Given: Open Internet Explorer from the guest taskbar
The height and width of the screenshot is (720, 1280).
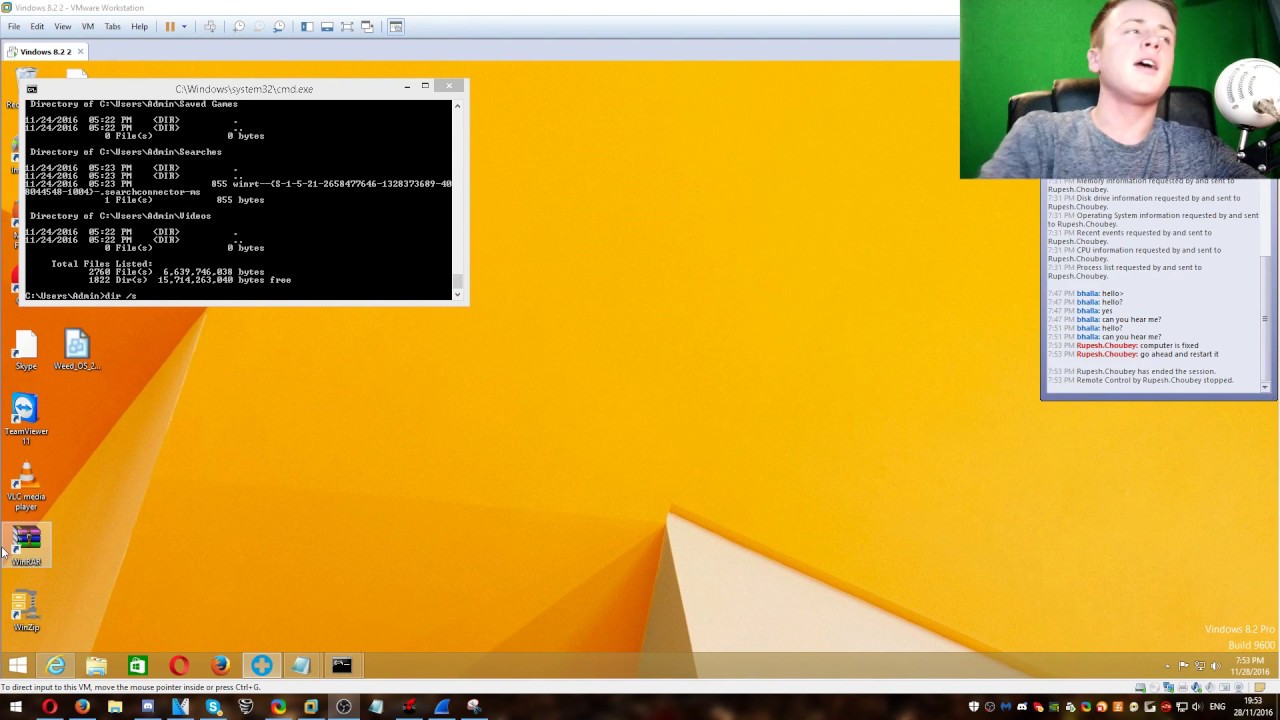Looking at the screenshot, I should point(56,665).
